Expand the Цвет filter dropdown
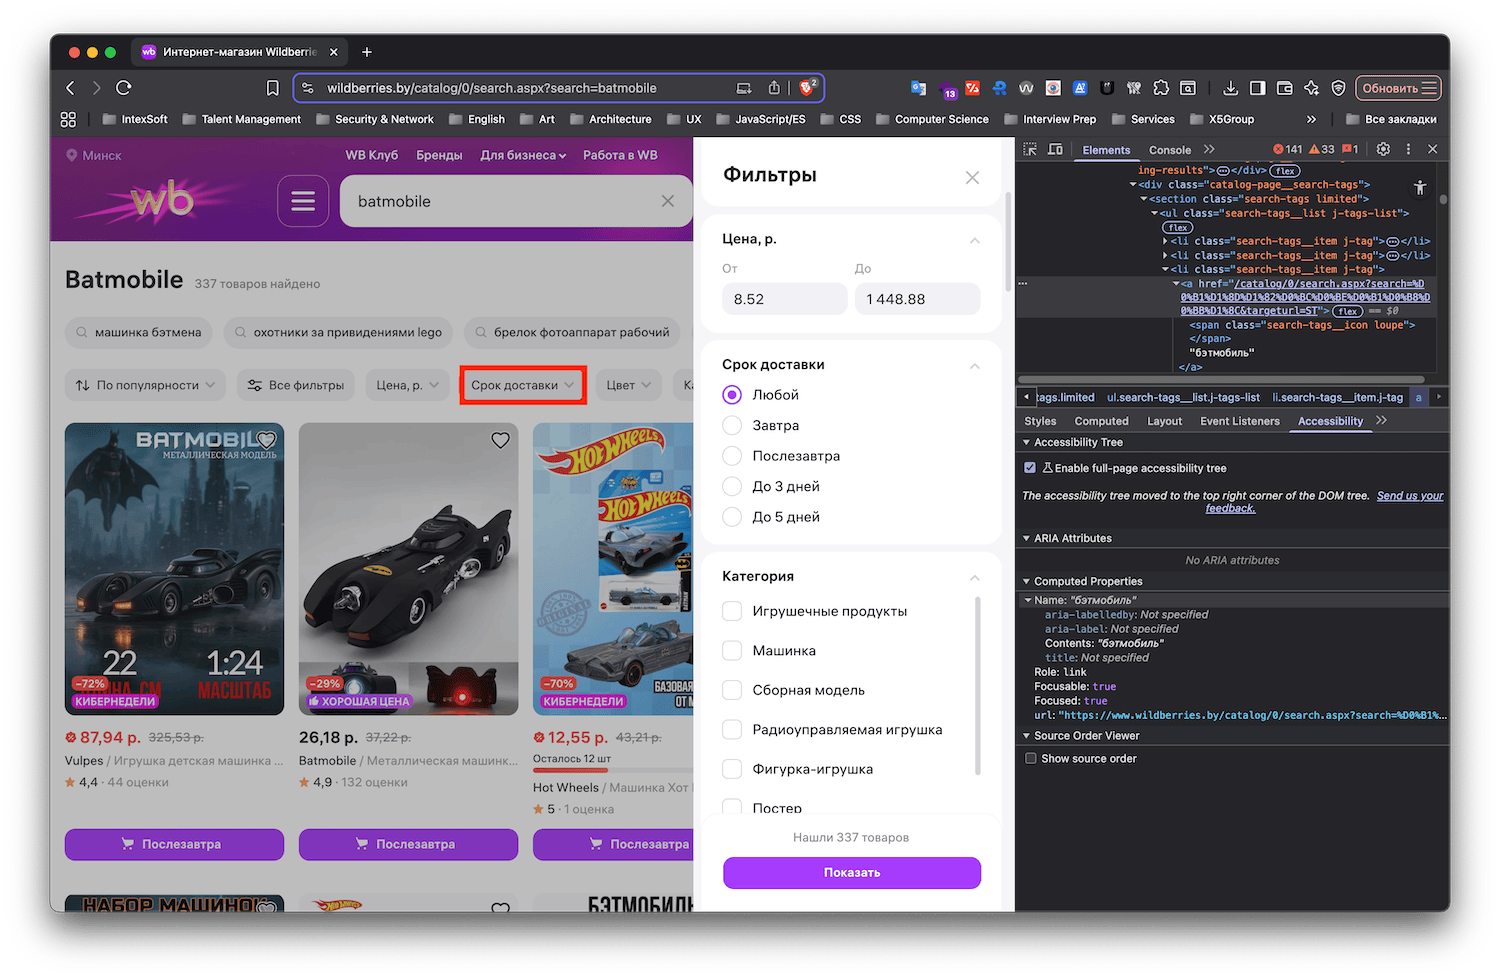 [x=629, y=386]
